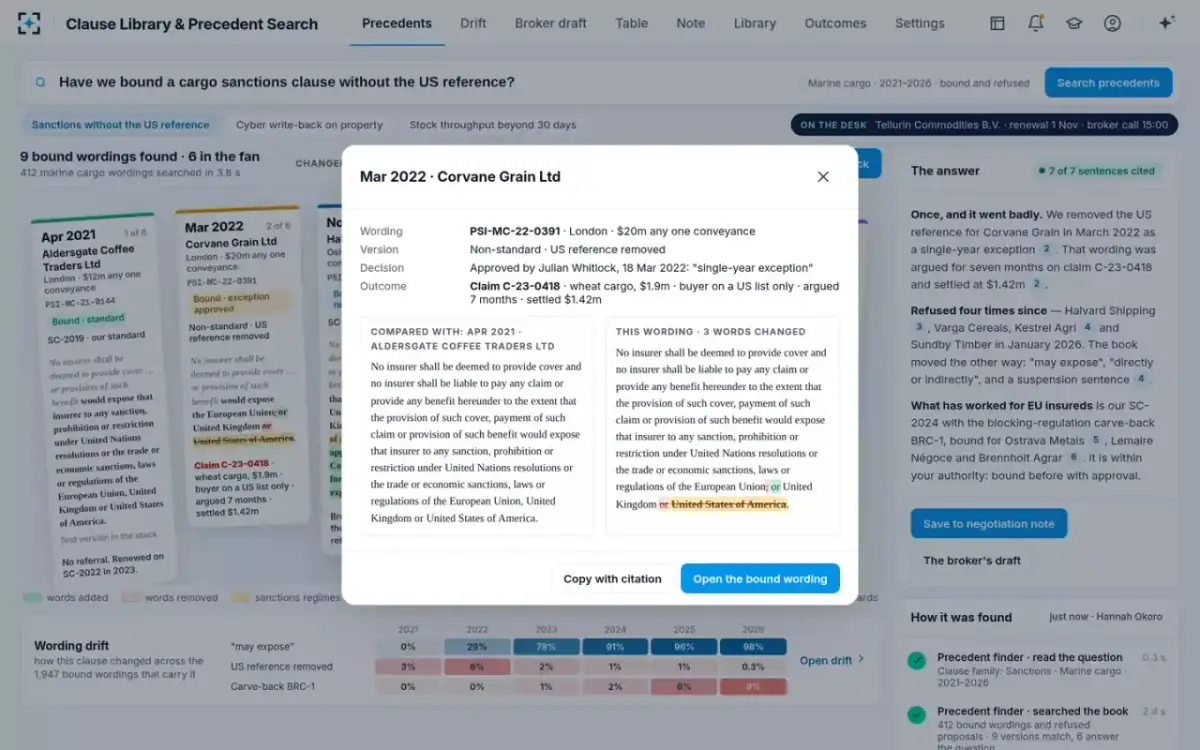This screenshot has width=1200, height=750.
Task: Click the 78% drift cell
Action: [546, 647]
